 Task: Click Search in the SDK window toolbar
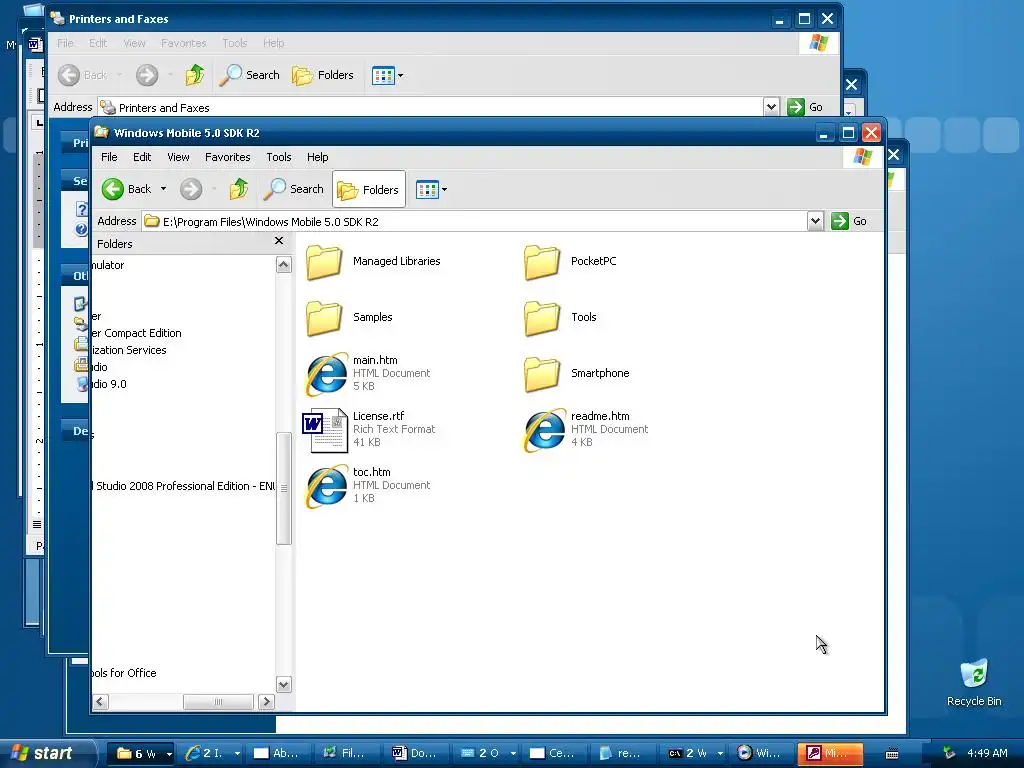pos(293,189)
